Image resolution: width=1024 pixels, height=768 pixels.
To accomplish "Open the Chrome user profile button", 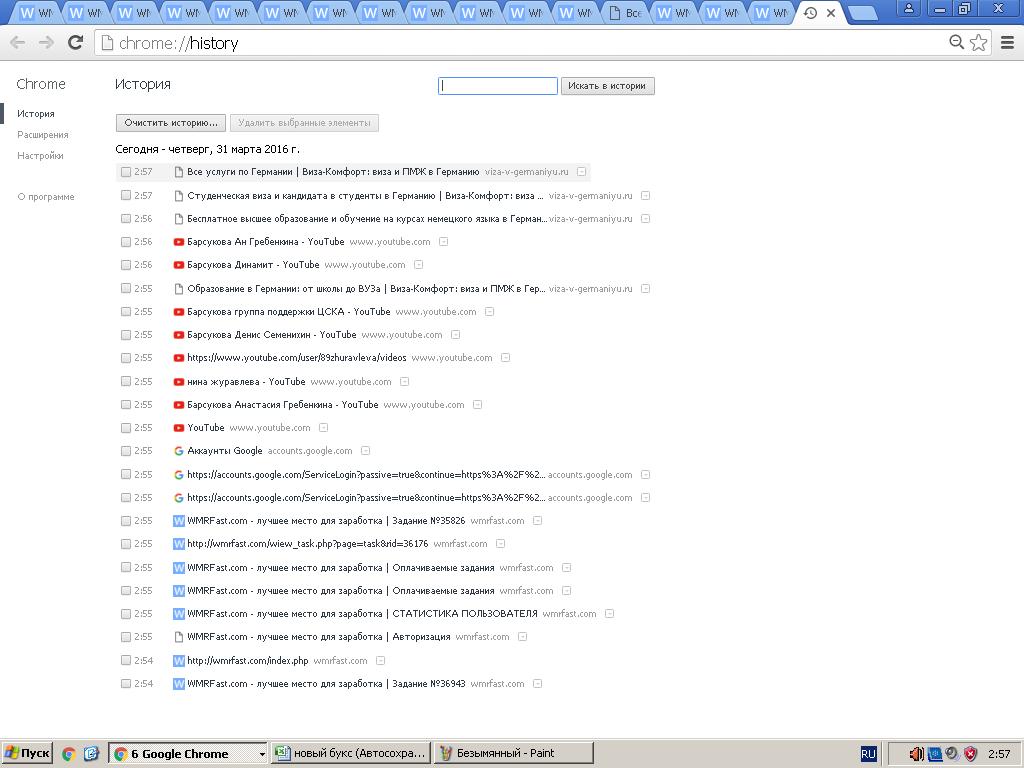I will (x=908, y=8).
